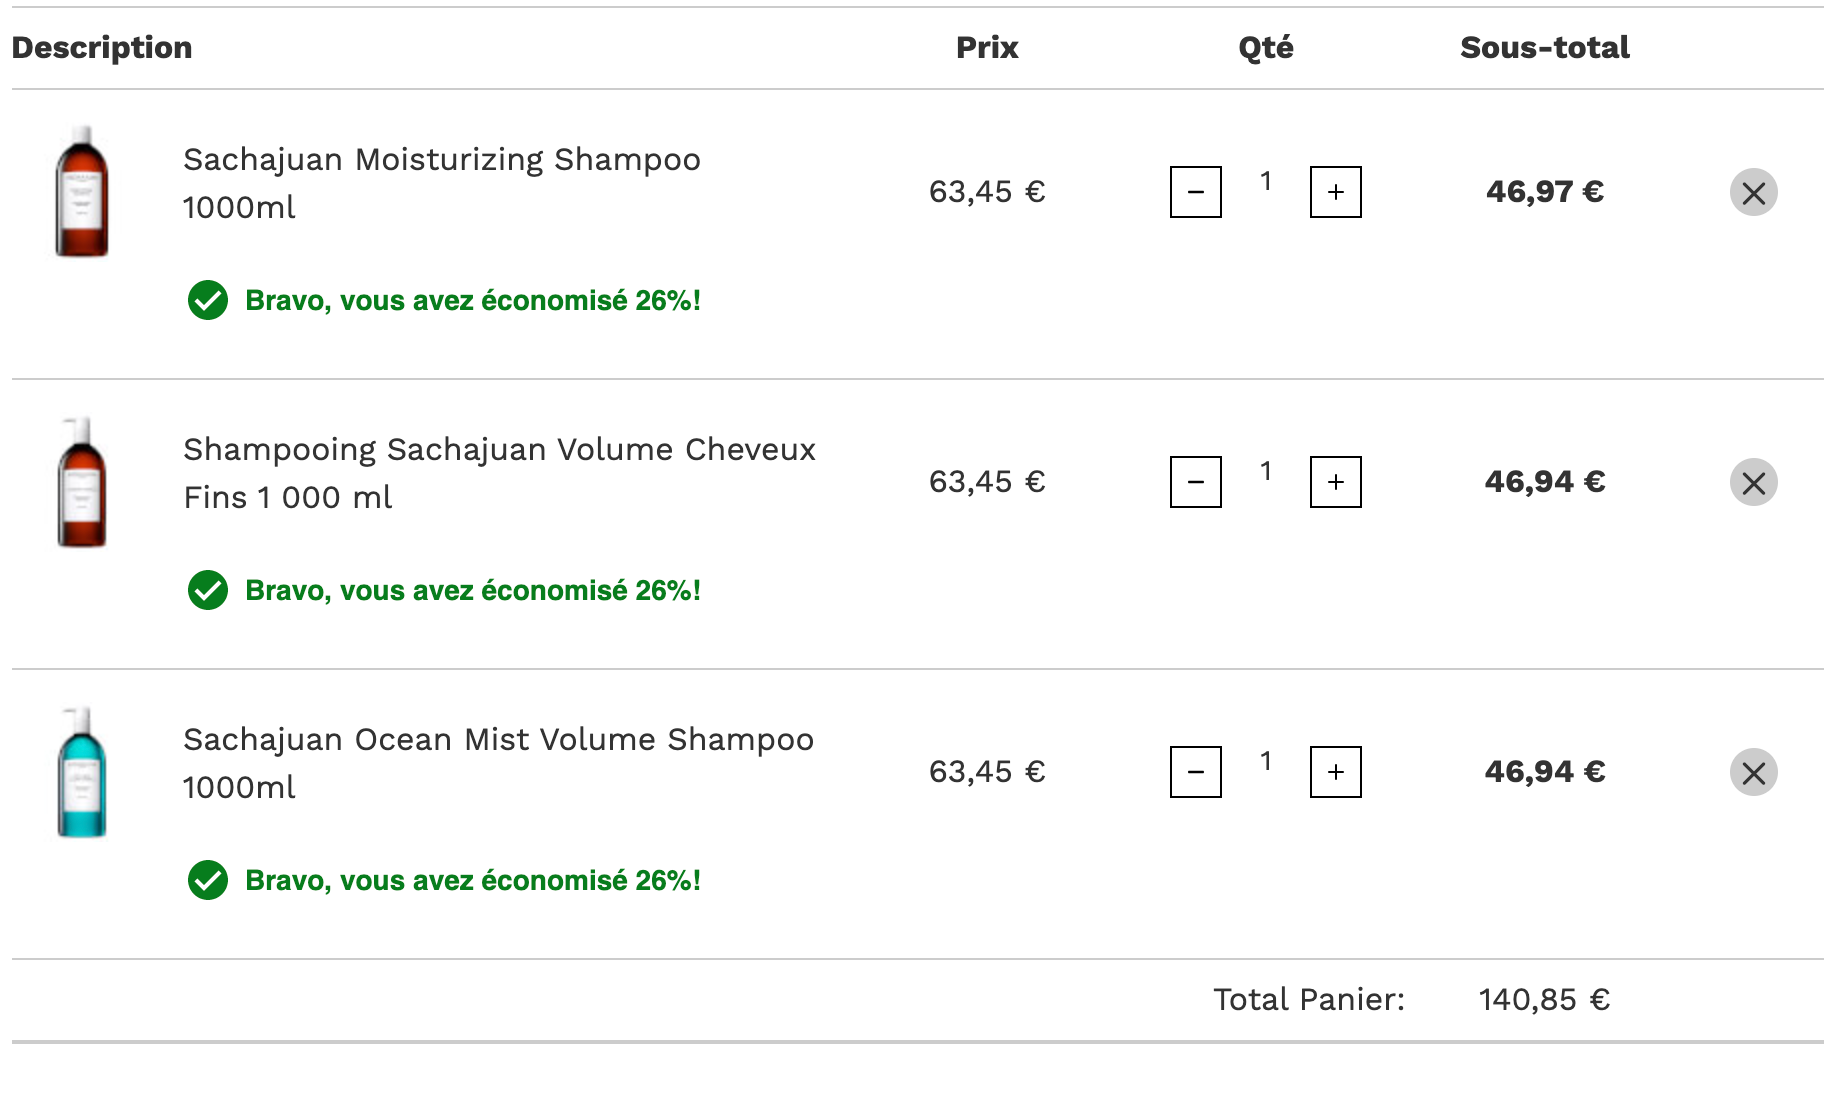Decrease quantity of Volume Cheveux Fins shampoo
1844x1096 pixels.
(1196, 482)
